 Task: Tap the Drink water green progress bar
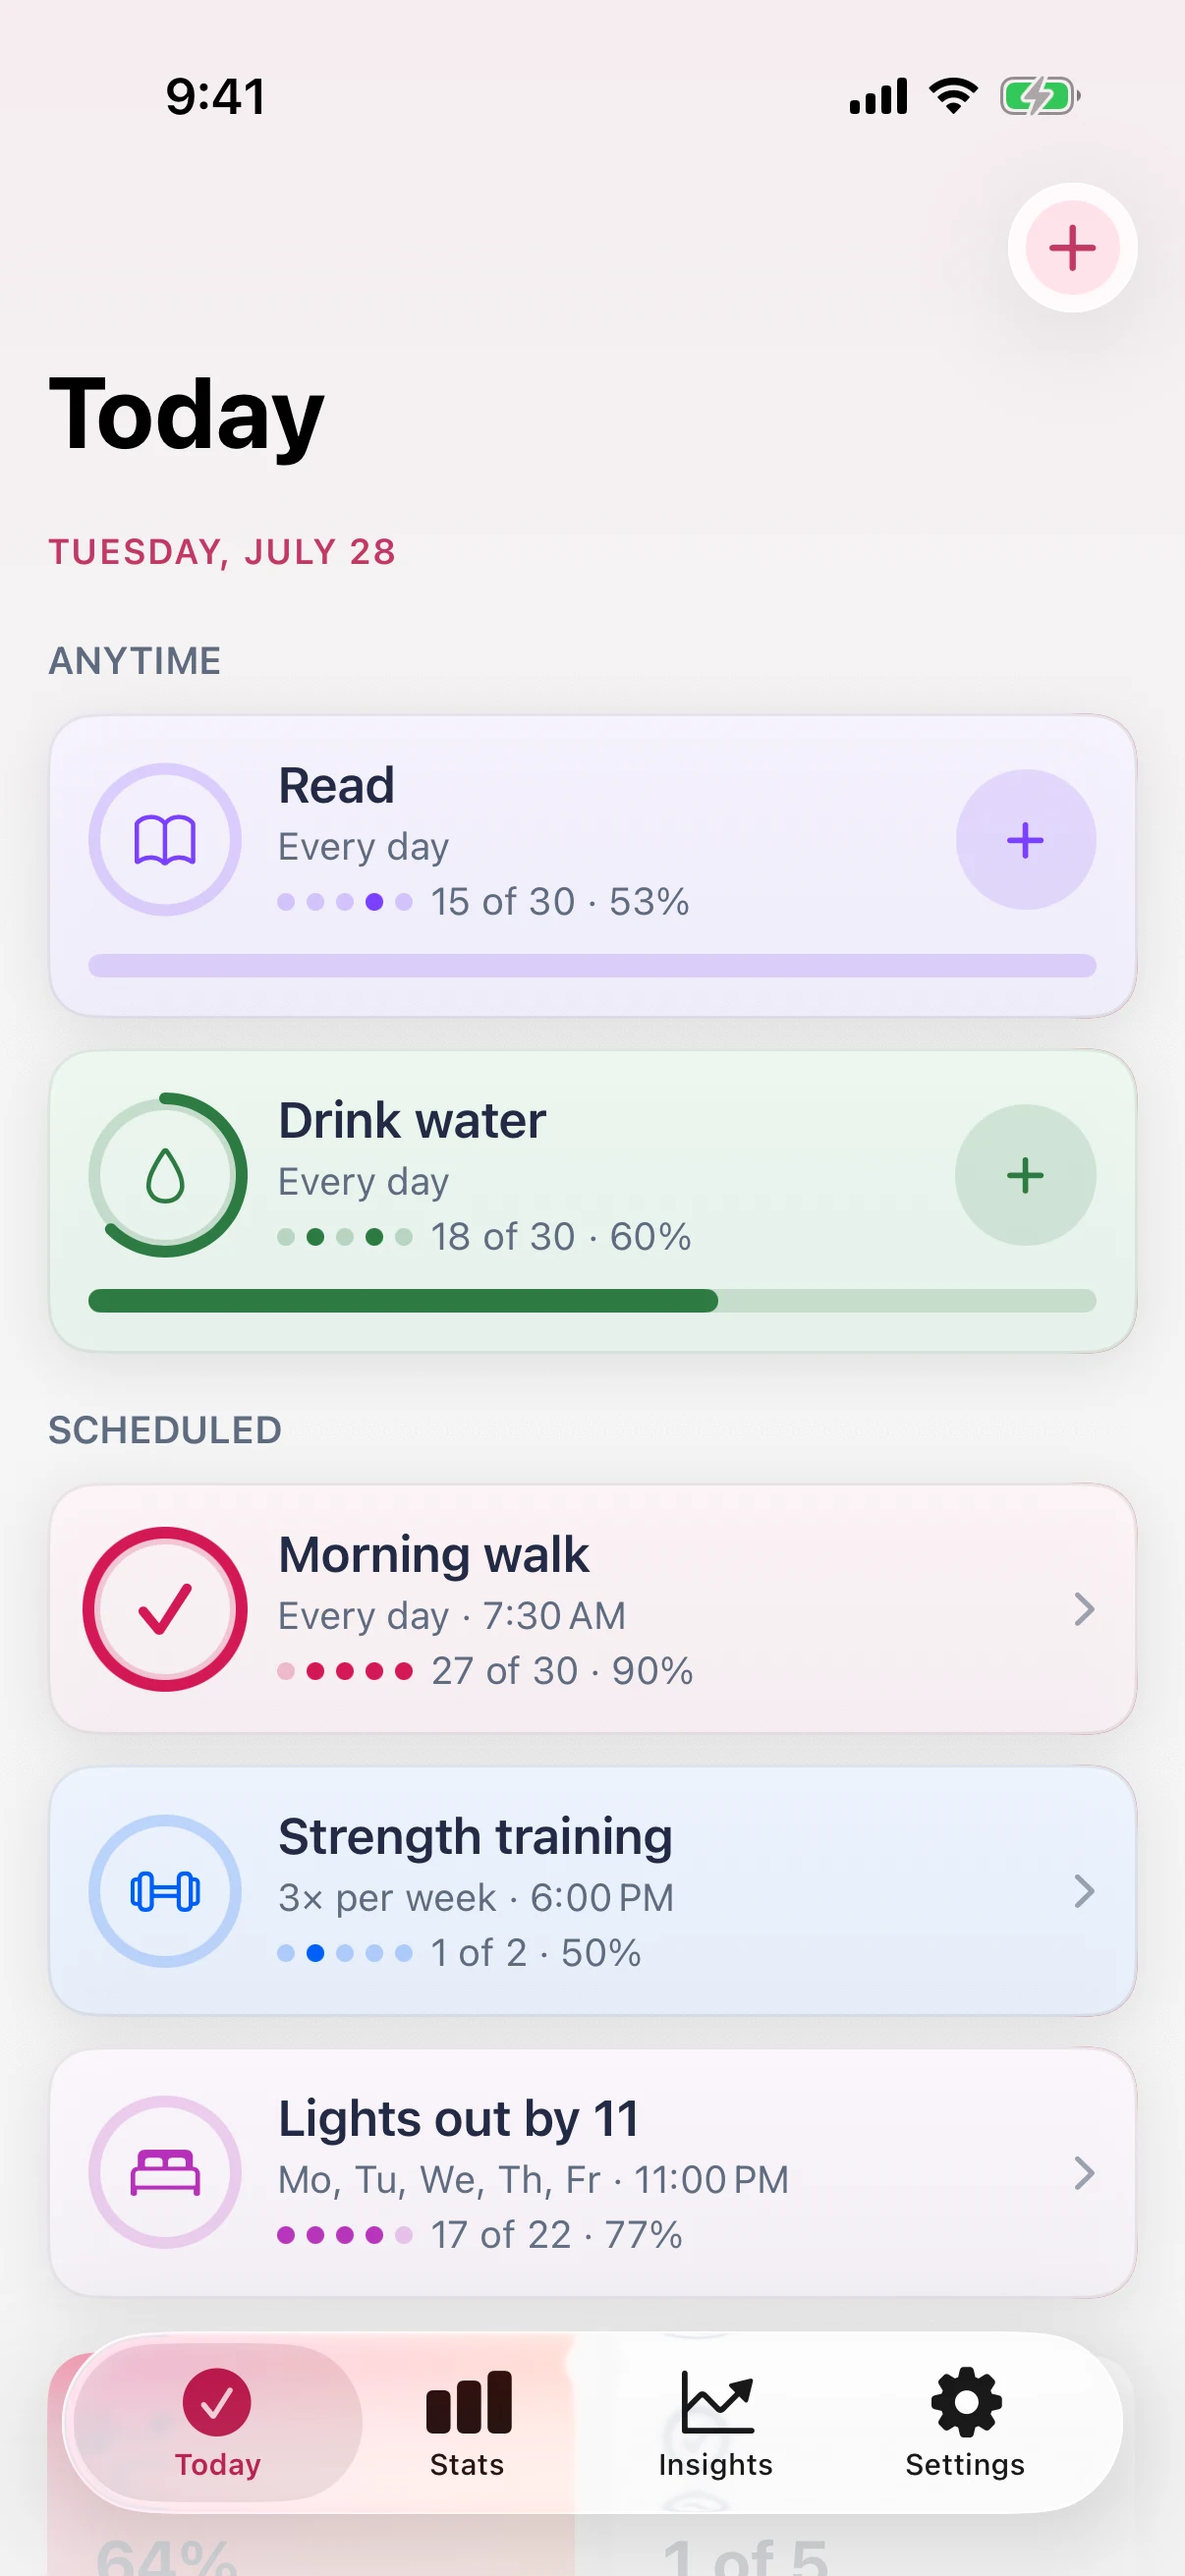(592, 1300)
